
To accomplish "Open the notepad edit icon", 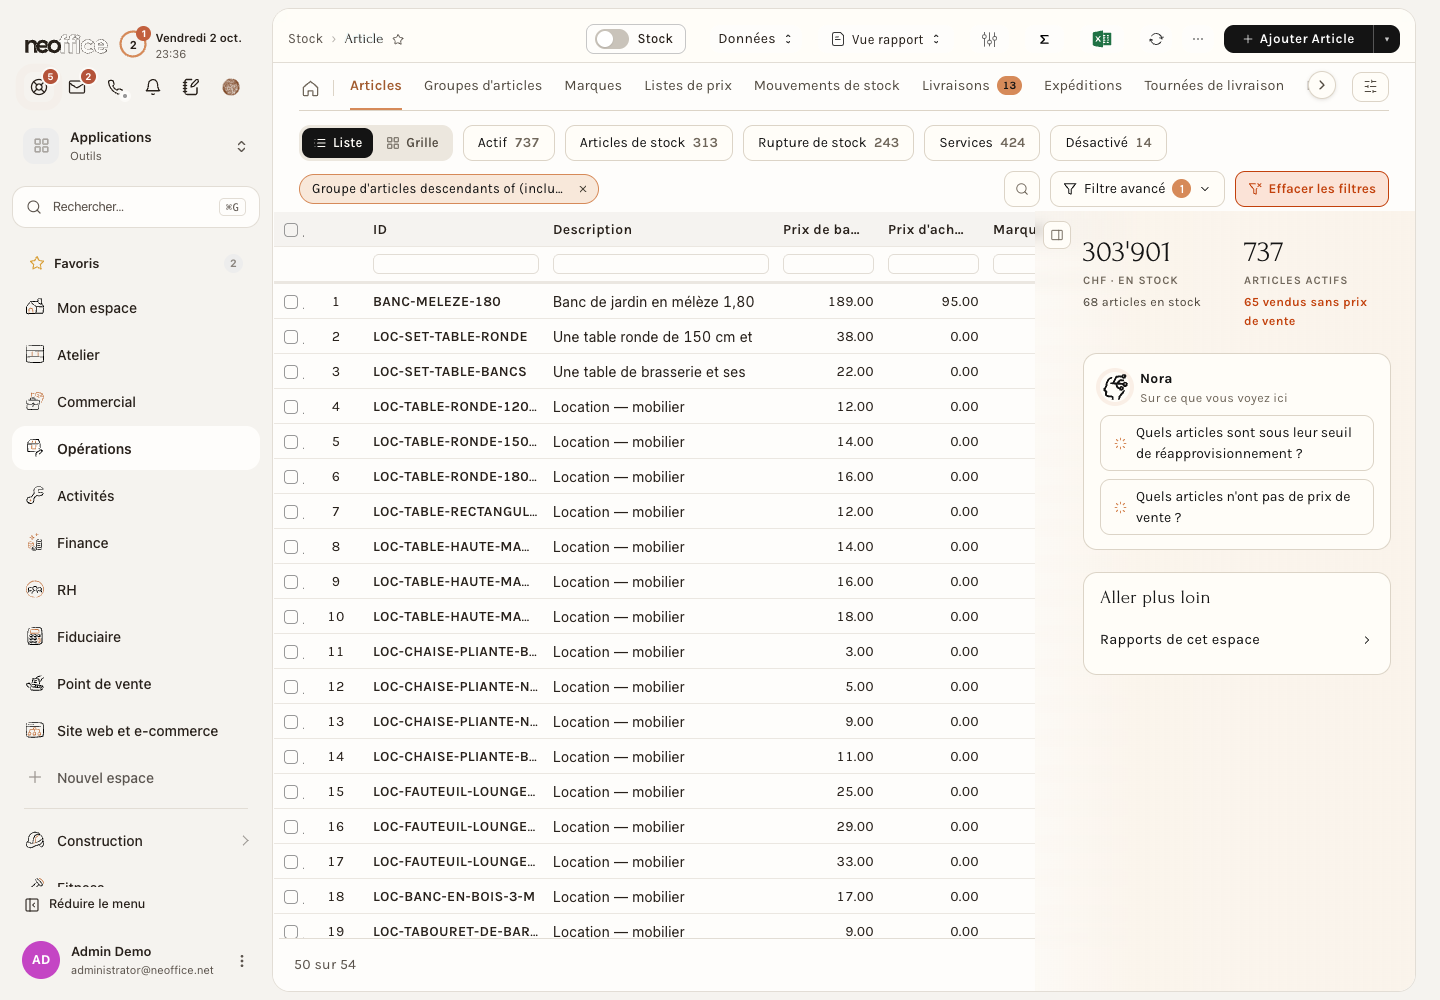I will pyautogui.click(x=191, y=87).
